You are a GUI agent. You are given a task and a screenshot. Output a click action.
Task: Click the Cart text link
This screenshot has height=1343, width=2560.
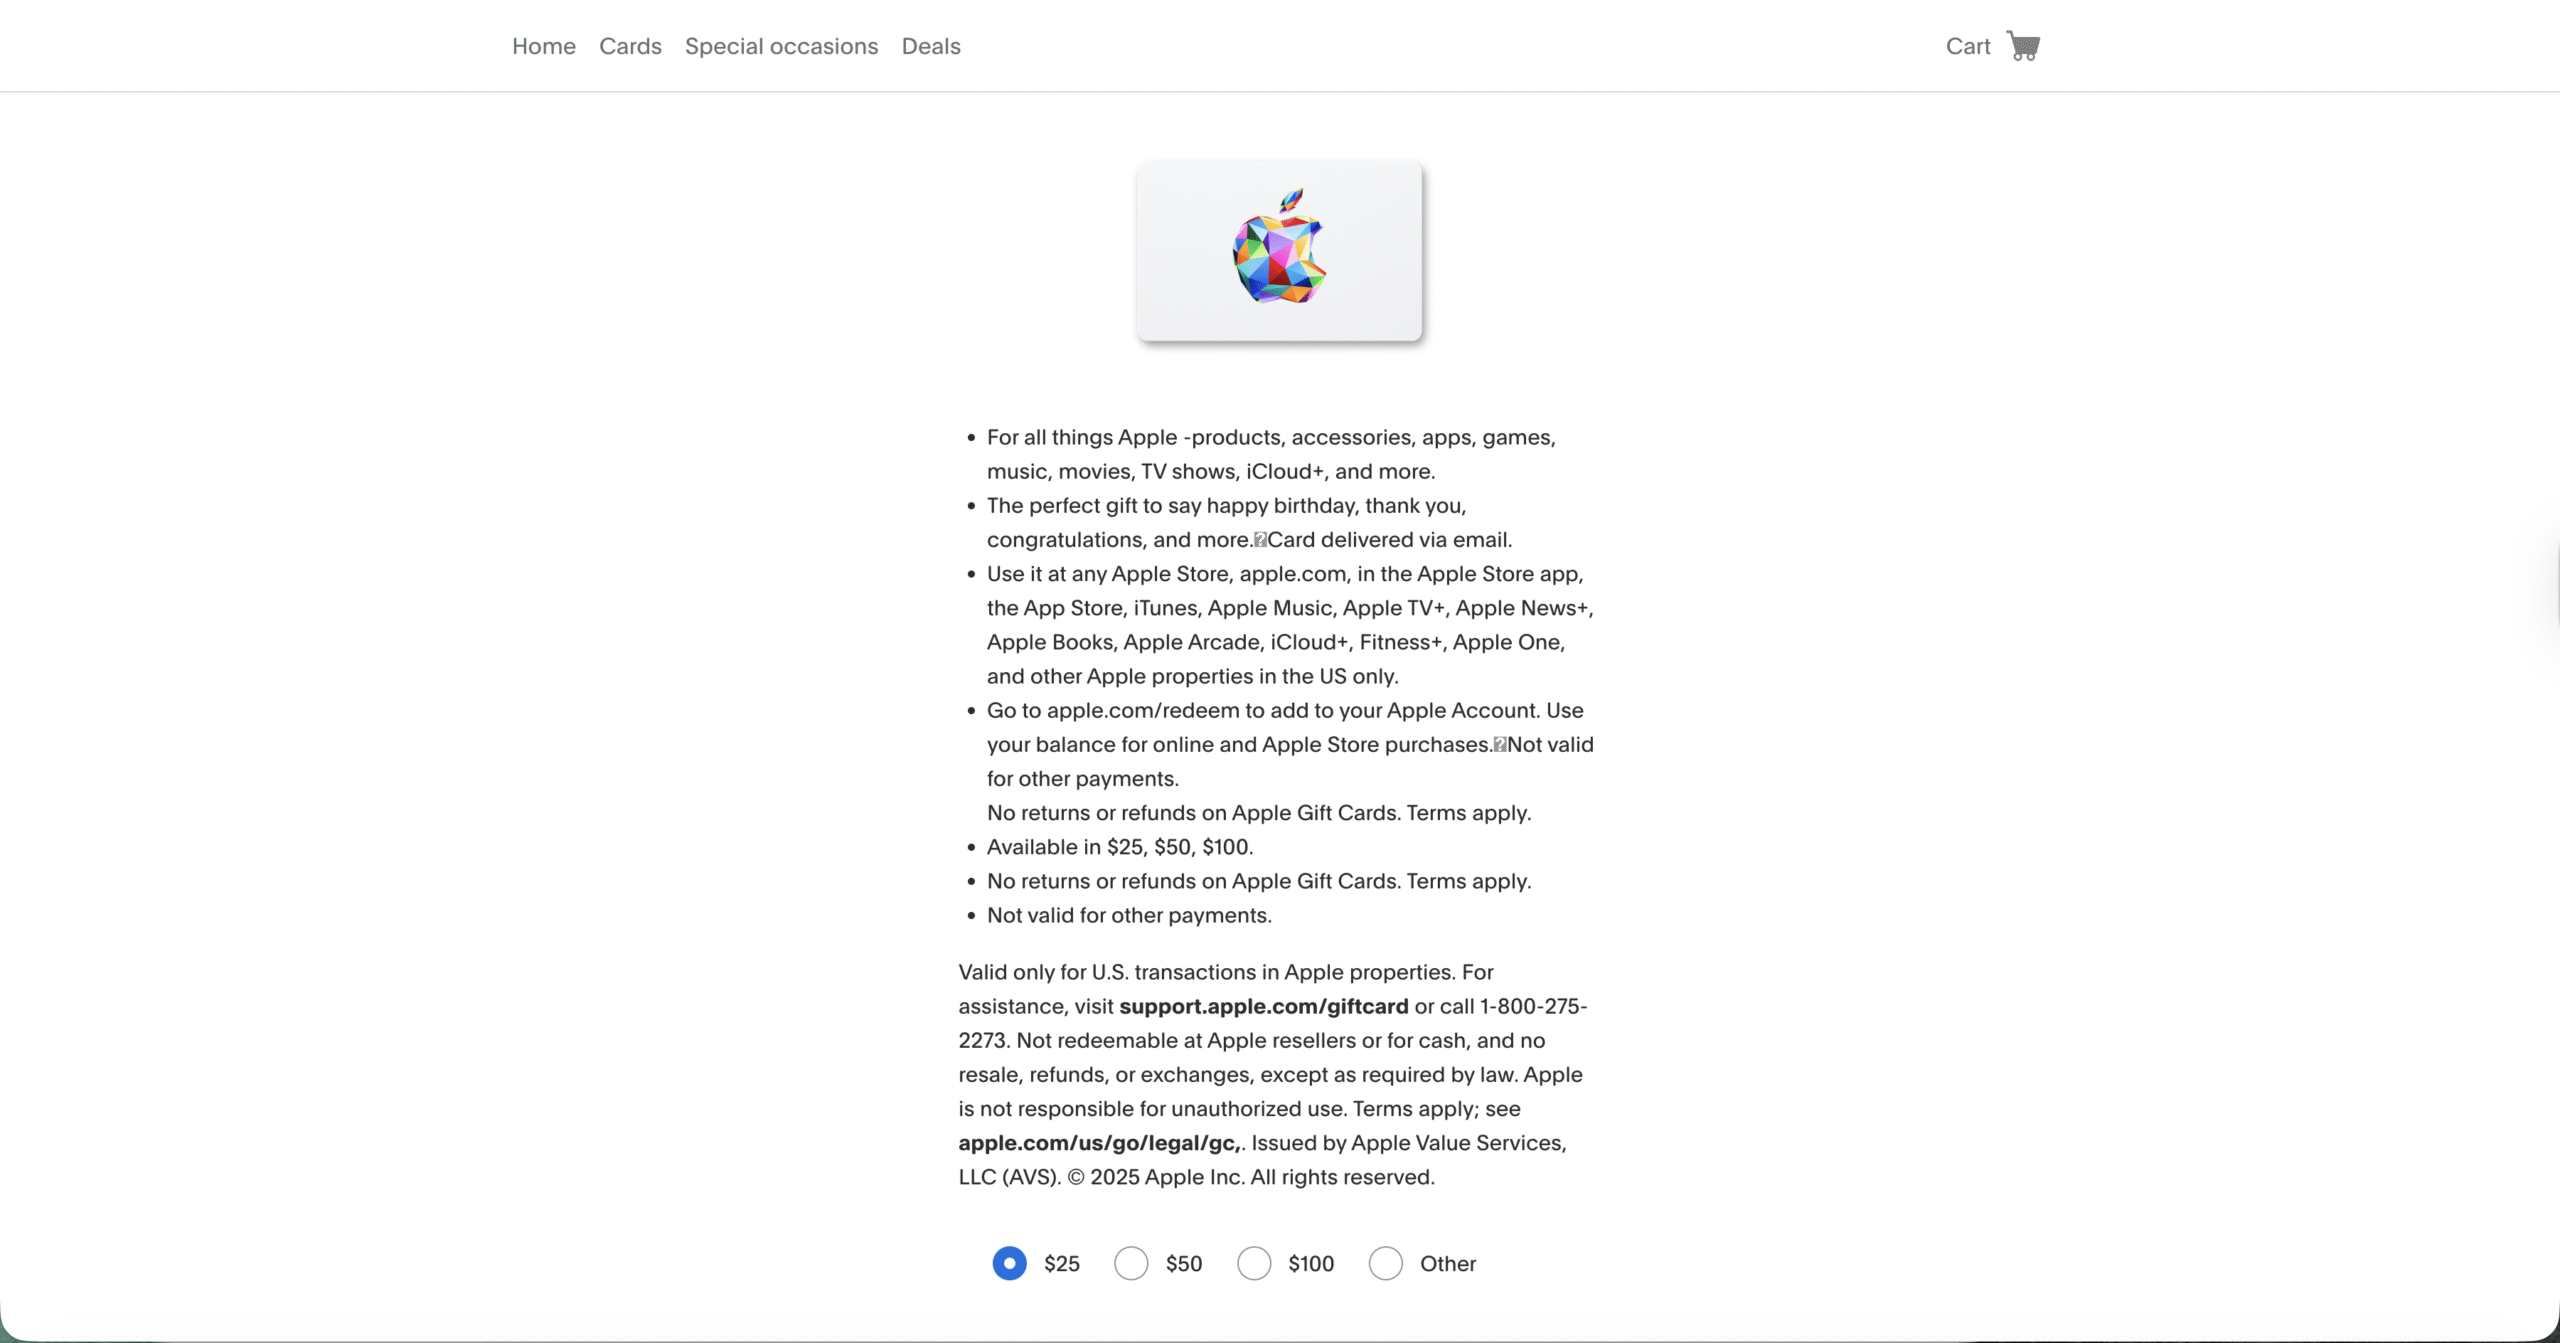click(x=1968, y=46)
